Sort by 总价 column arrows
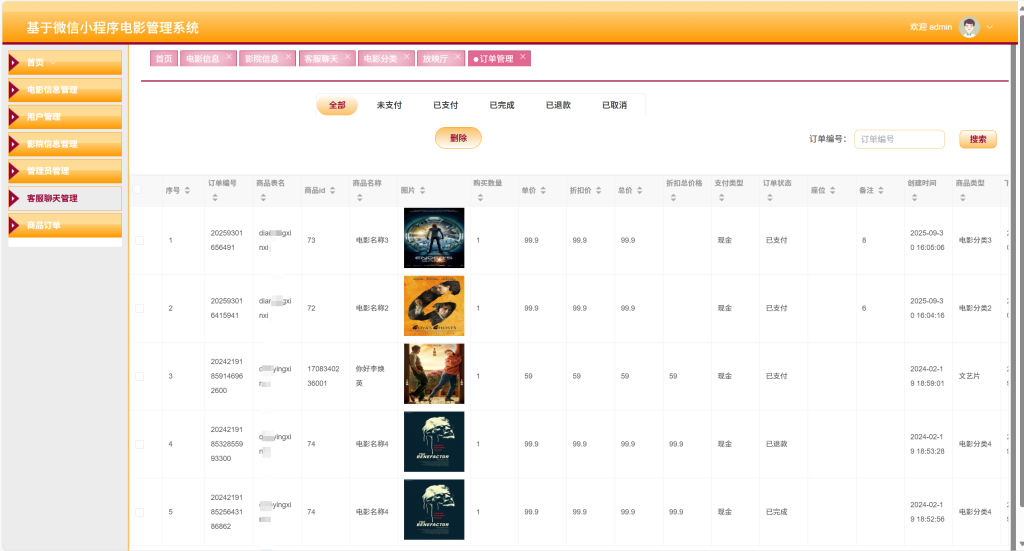 [x=639, y=191]
